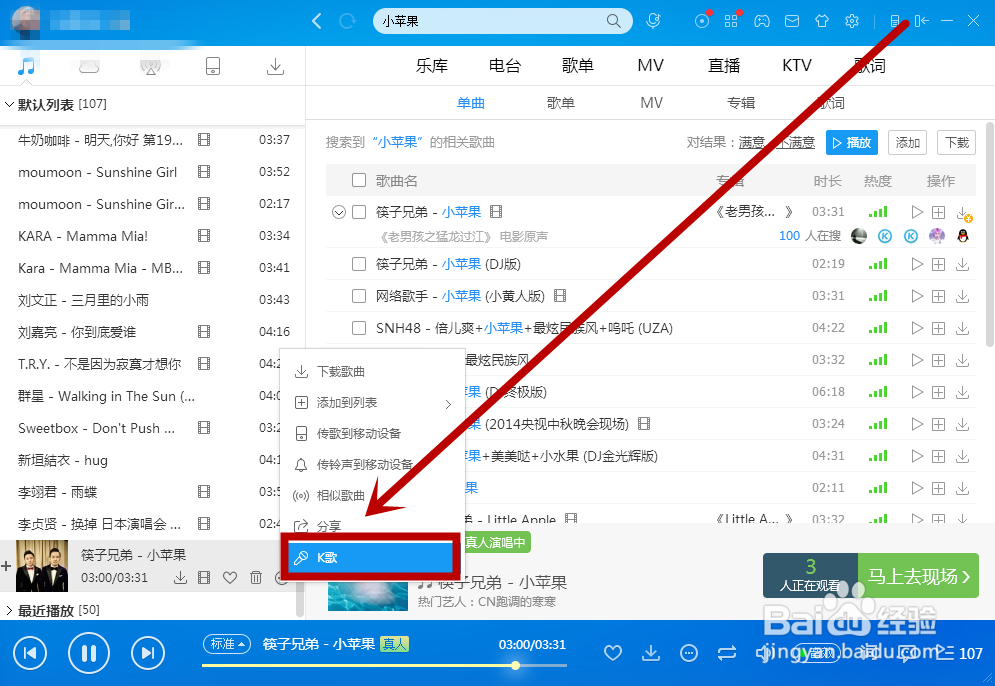Choose 相似歌曲 from context menu
The image size is (995, 686).
click(x=373, y=496)
